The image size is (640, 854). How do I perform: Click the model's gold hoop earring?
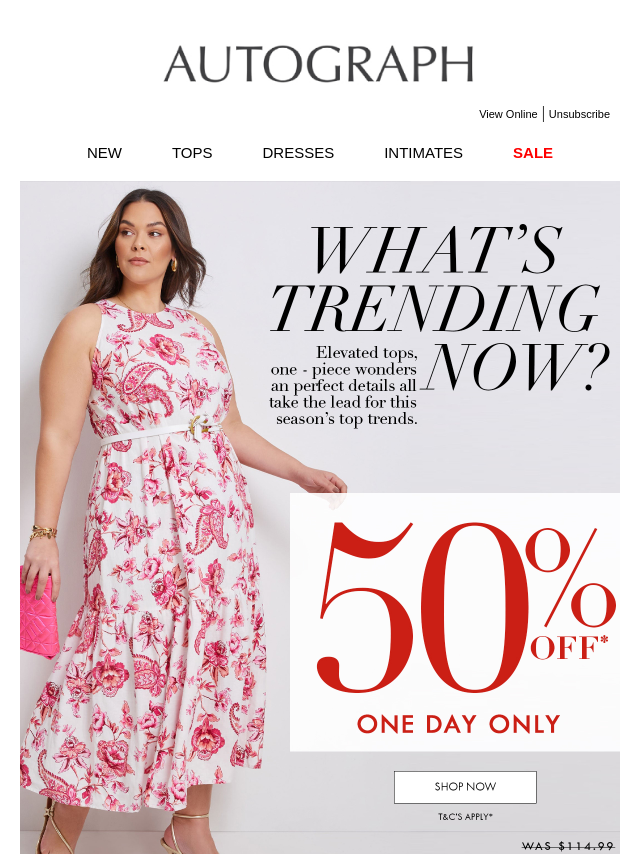(174, 265)
